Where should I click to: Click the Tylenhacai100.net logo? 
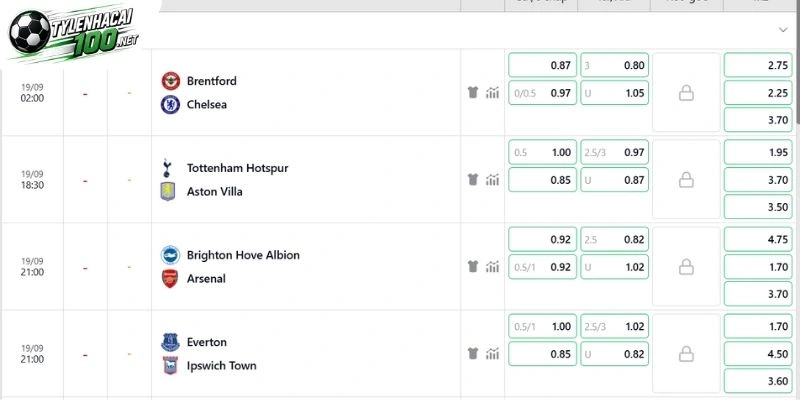(x=74, y=32)
